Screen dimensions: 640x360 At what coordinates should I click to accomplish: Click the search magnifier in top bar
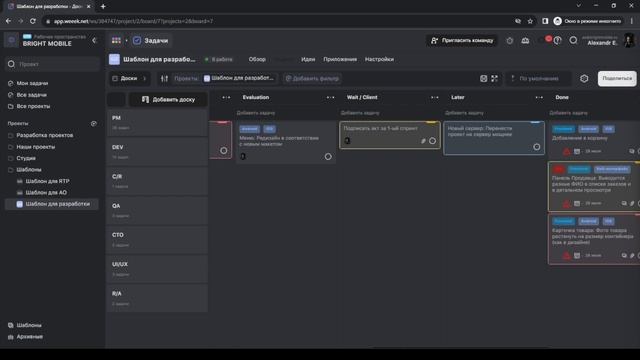pyautogui.click(x=573, y=40)
